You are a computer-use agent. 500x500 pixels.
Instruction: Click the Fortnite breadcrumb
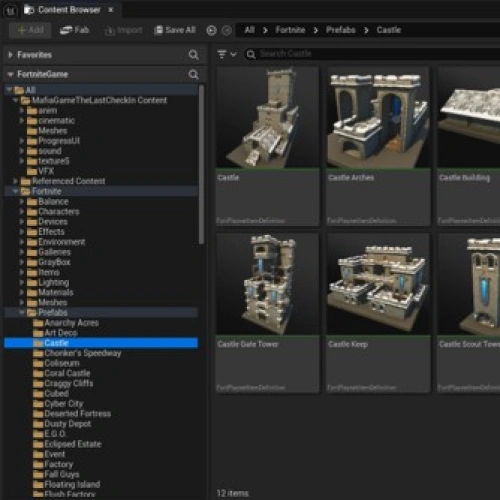tap(290, 30)
